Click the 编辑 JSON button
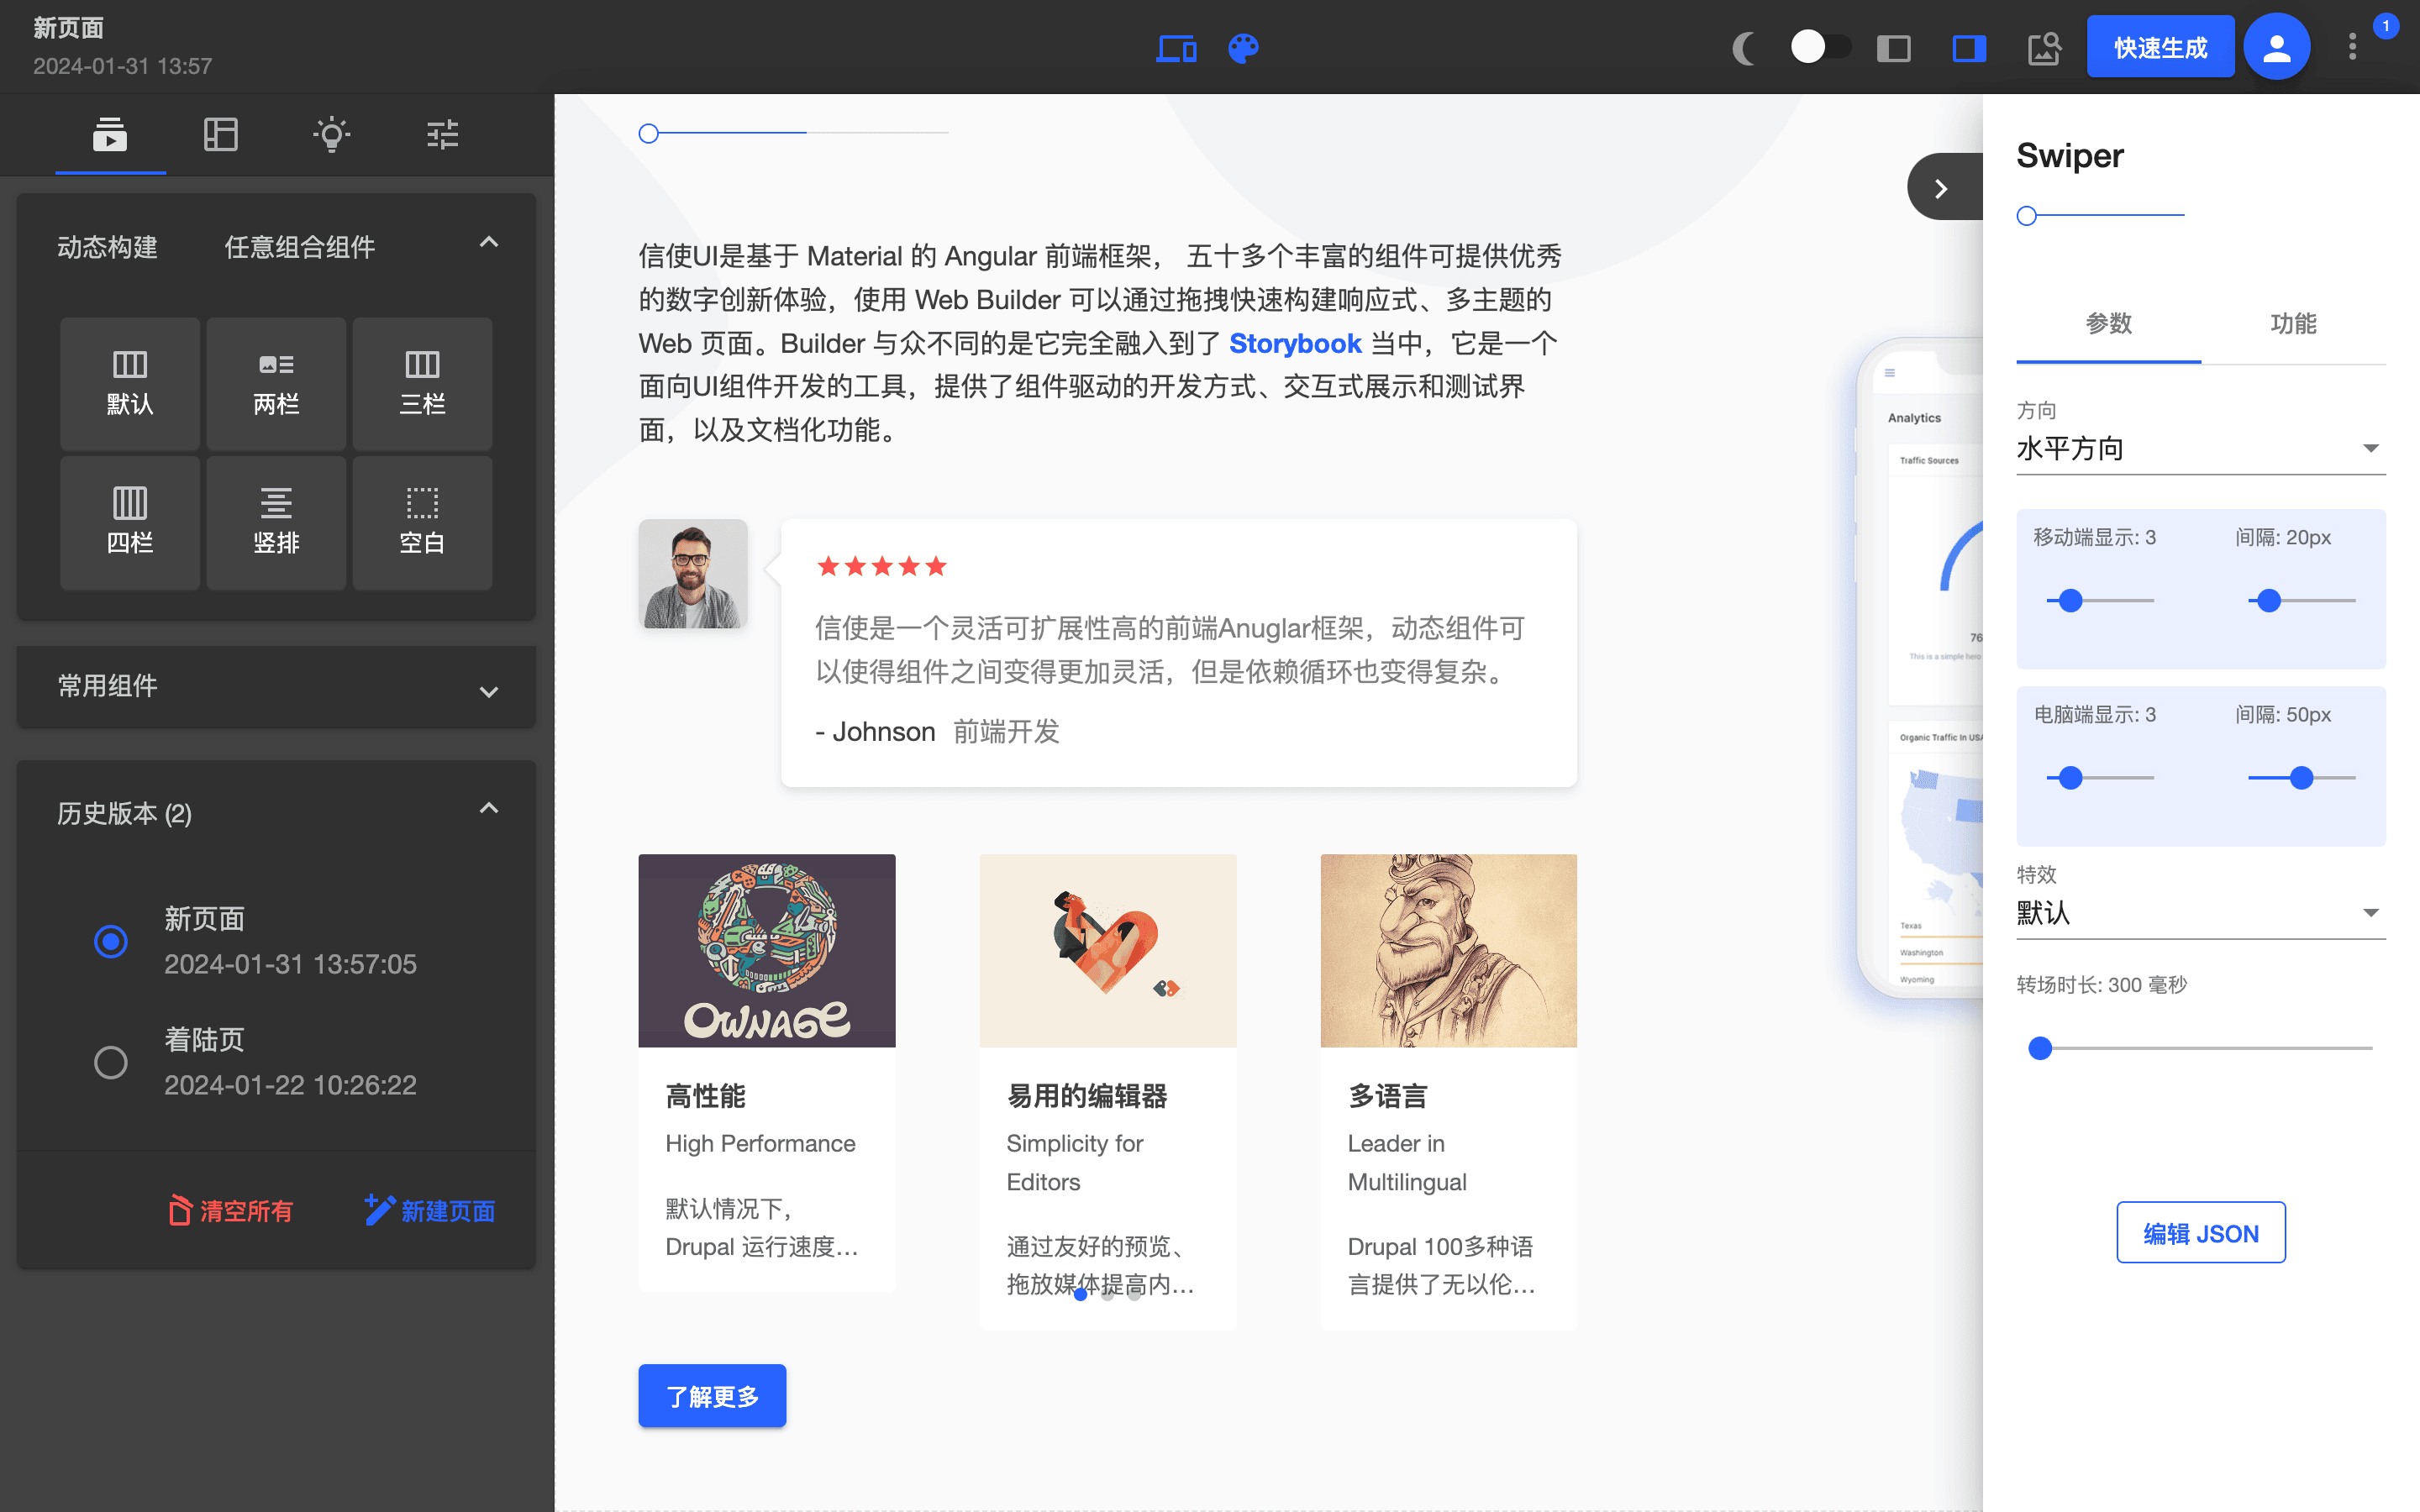 (x=2201, y=1233)
